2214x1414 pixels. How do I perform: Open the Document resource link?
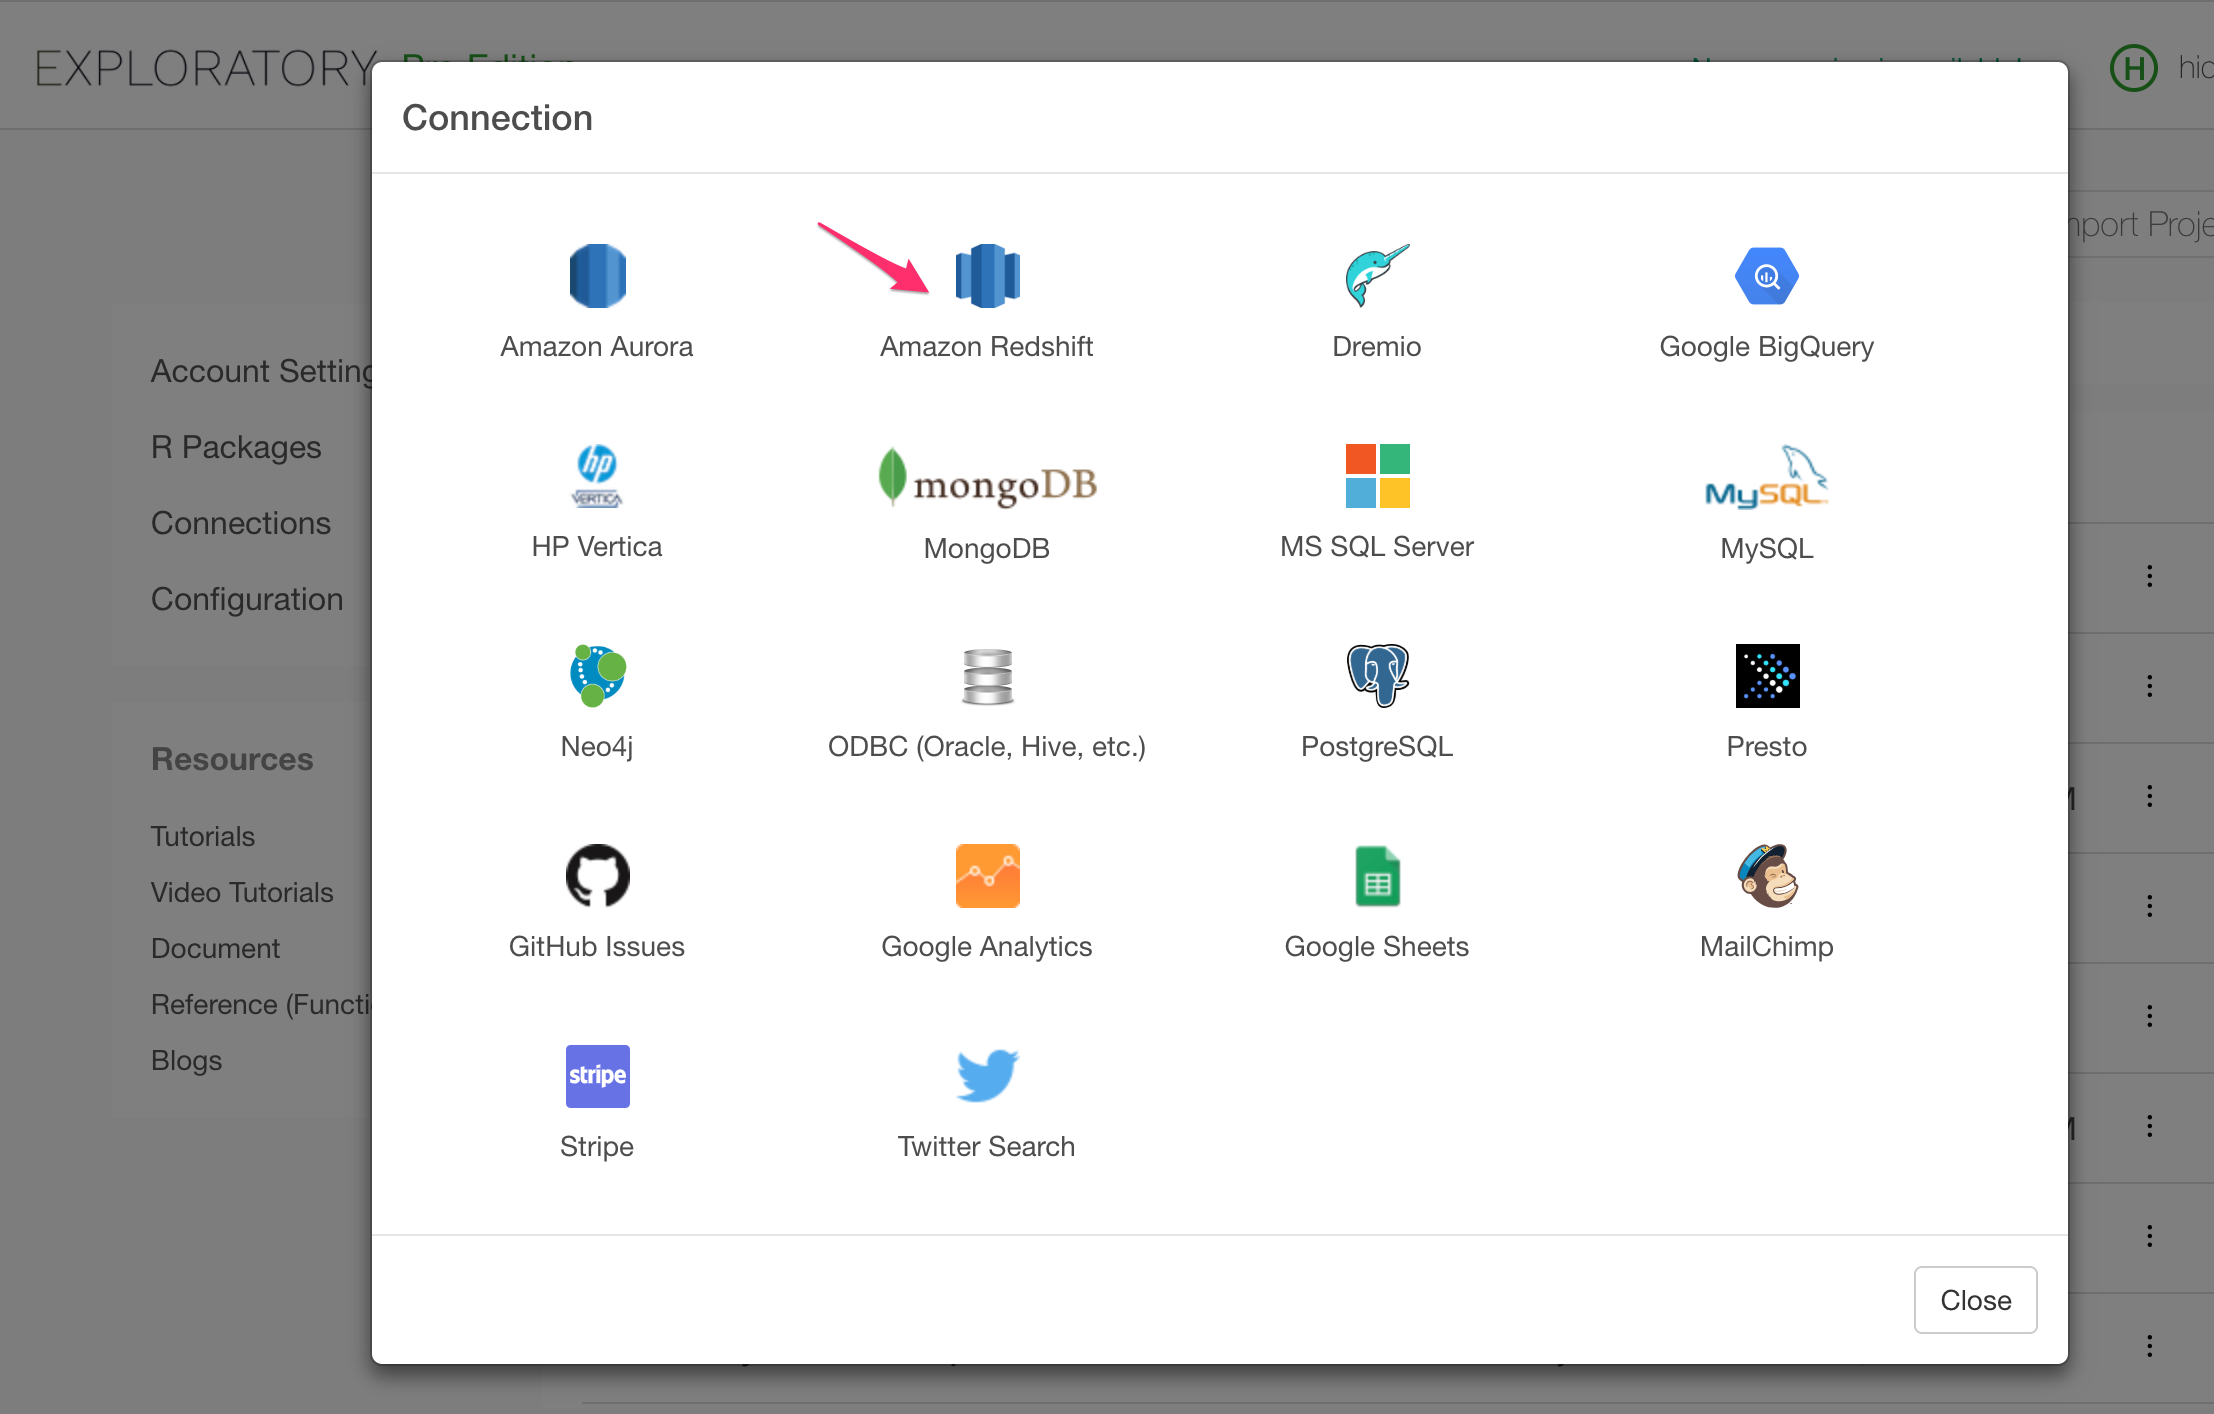[x=215, y=948]
